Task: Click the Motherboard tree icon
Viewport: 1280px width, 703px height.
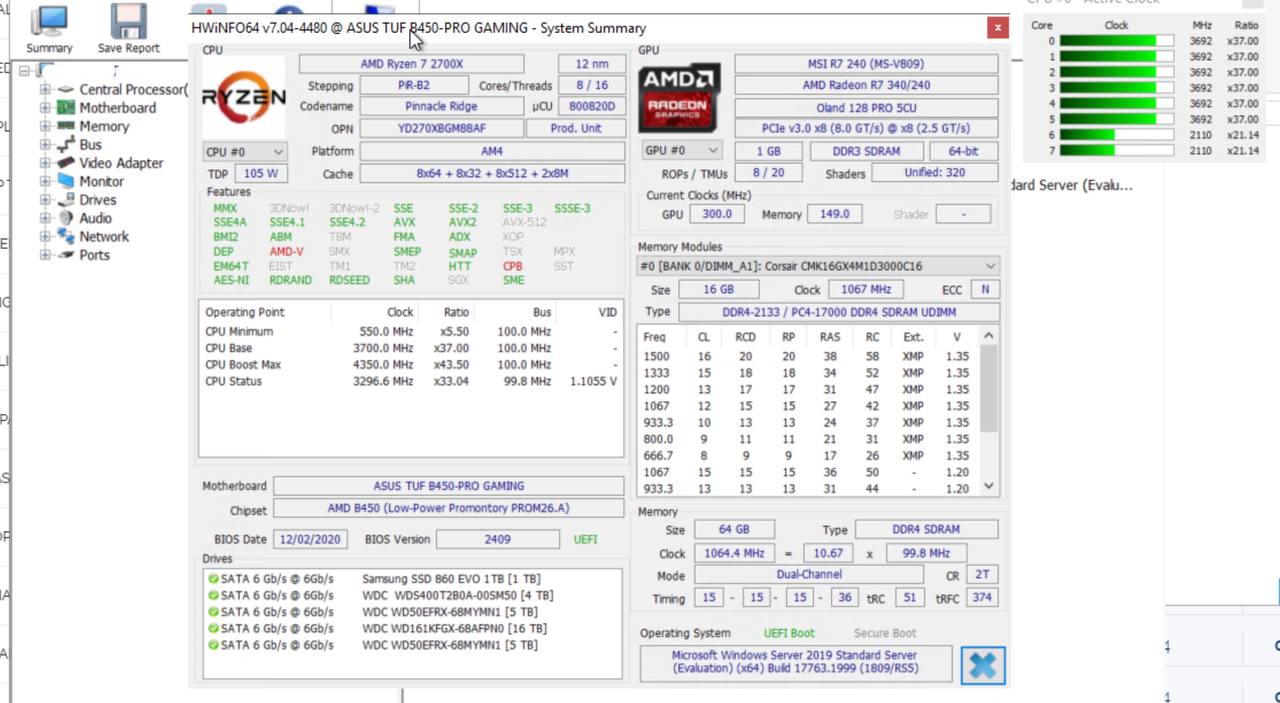Action: (x=66, y=107)
